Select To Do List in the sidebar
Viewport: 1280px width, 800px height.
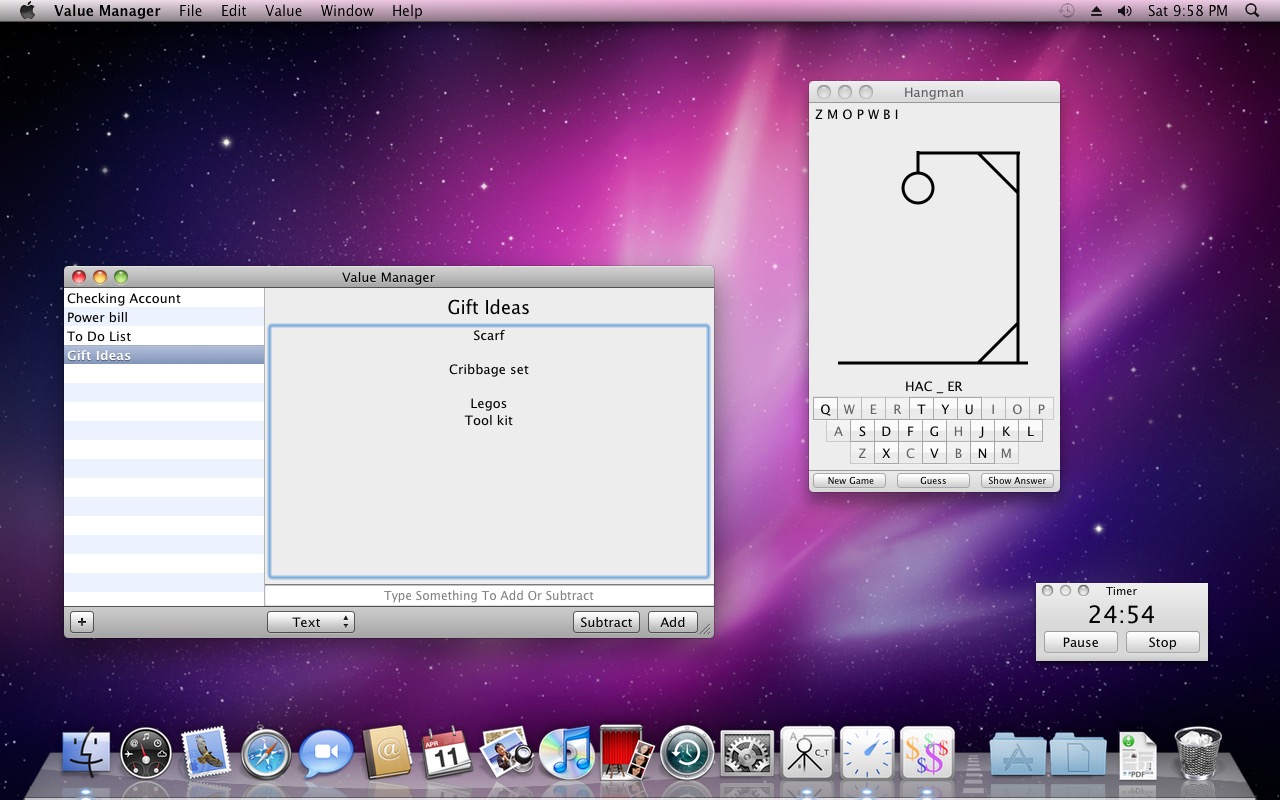click(x=99, y=336)
